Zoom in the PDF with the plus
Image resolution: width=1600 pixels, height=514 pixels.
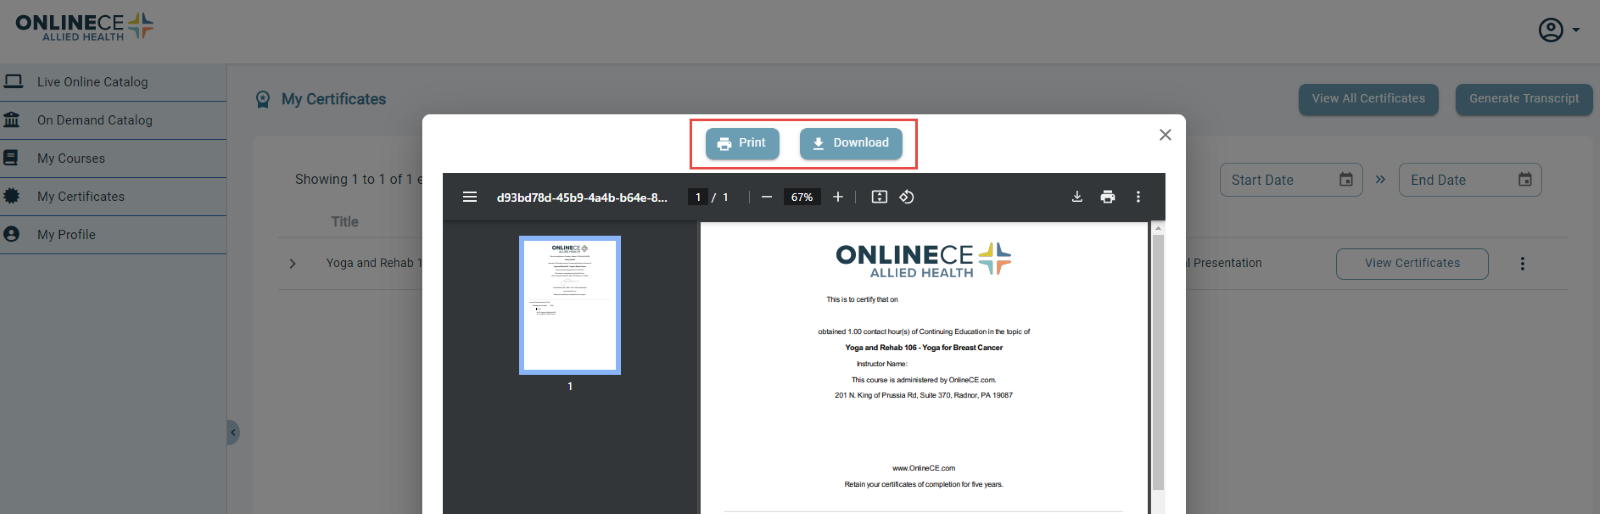tap(838, 197)
